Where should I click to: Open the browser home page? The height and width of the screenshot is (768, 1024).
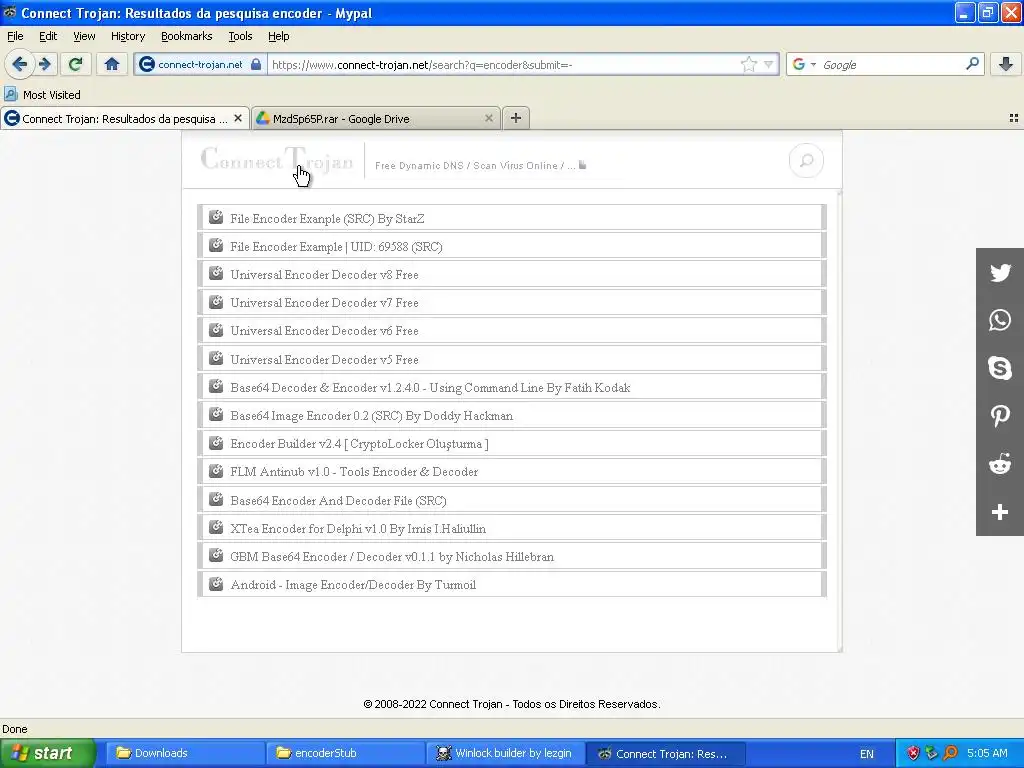click(112, 64)
